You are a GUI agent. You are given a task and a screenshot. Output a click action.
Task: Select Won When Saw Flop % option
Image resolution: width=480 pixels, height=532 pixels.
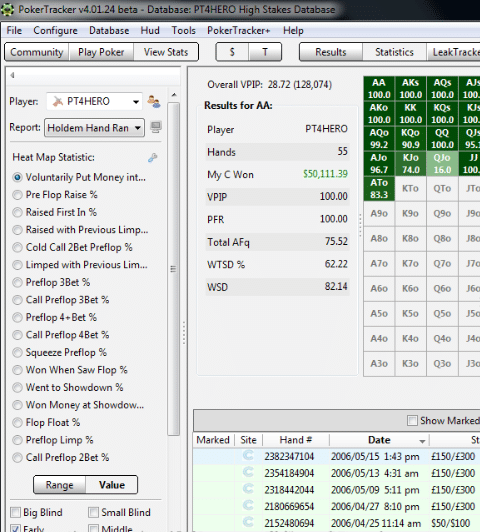click(x=17, y=370)
